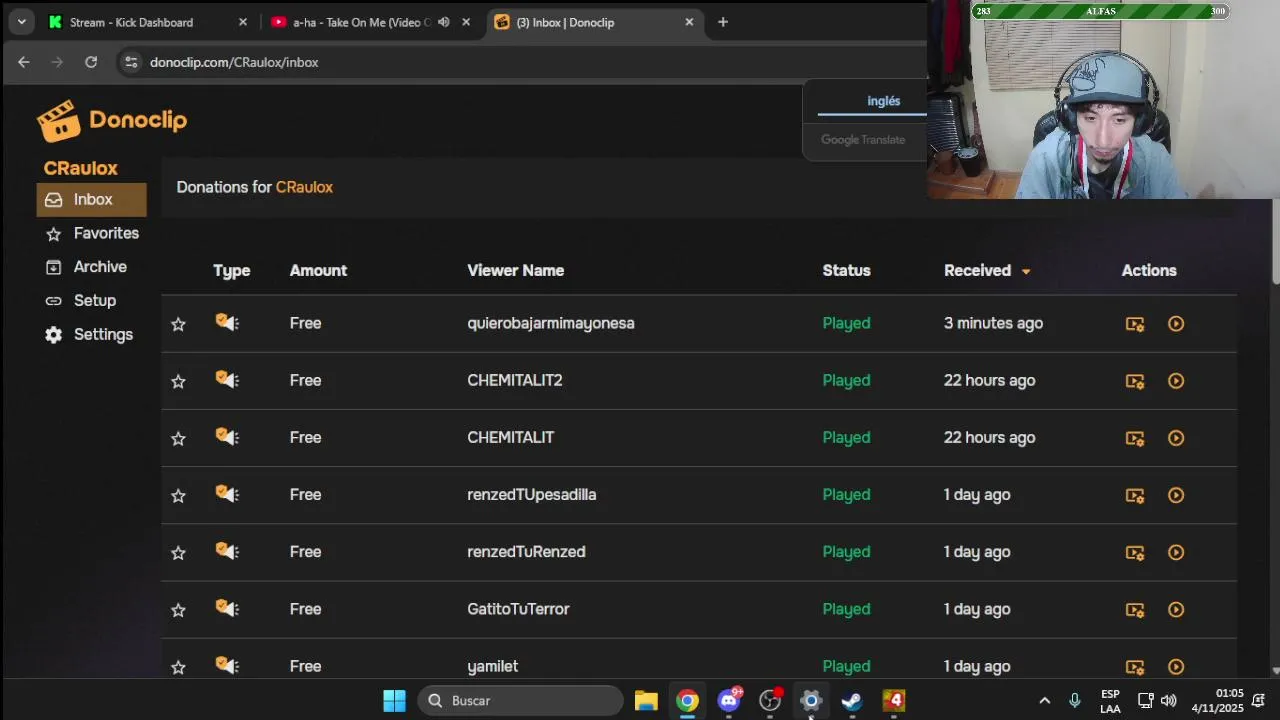
Task: Sort by the Amount column header
Action: 318,271
